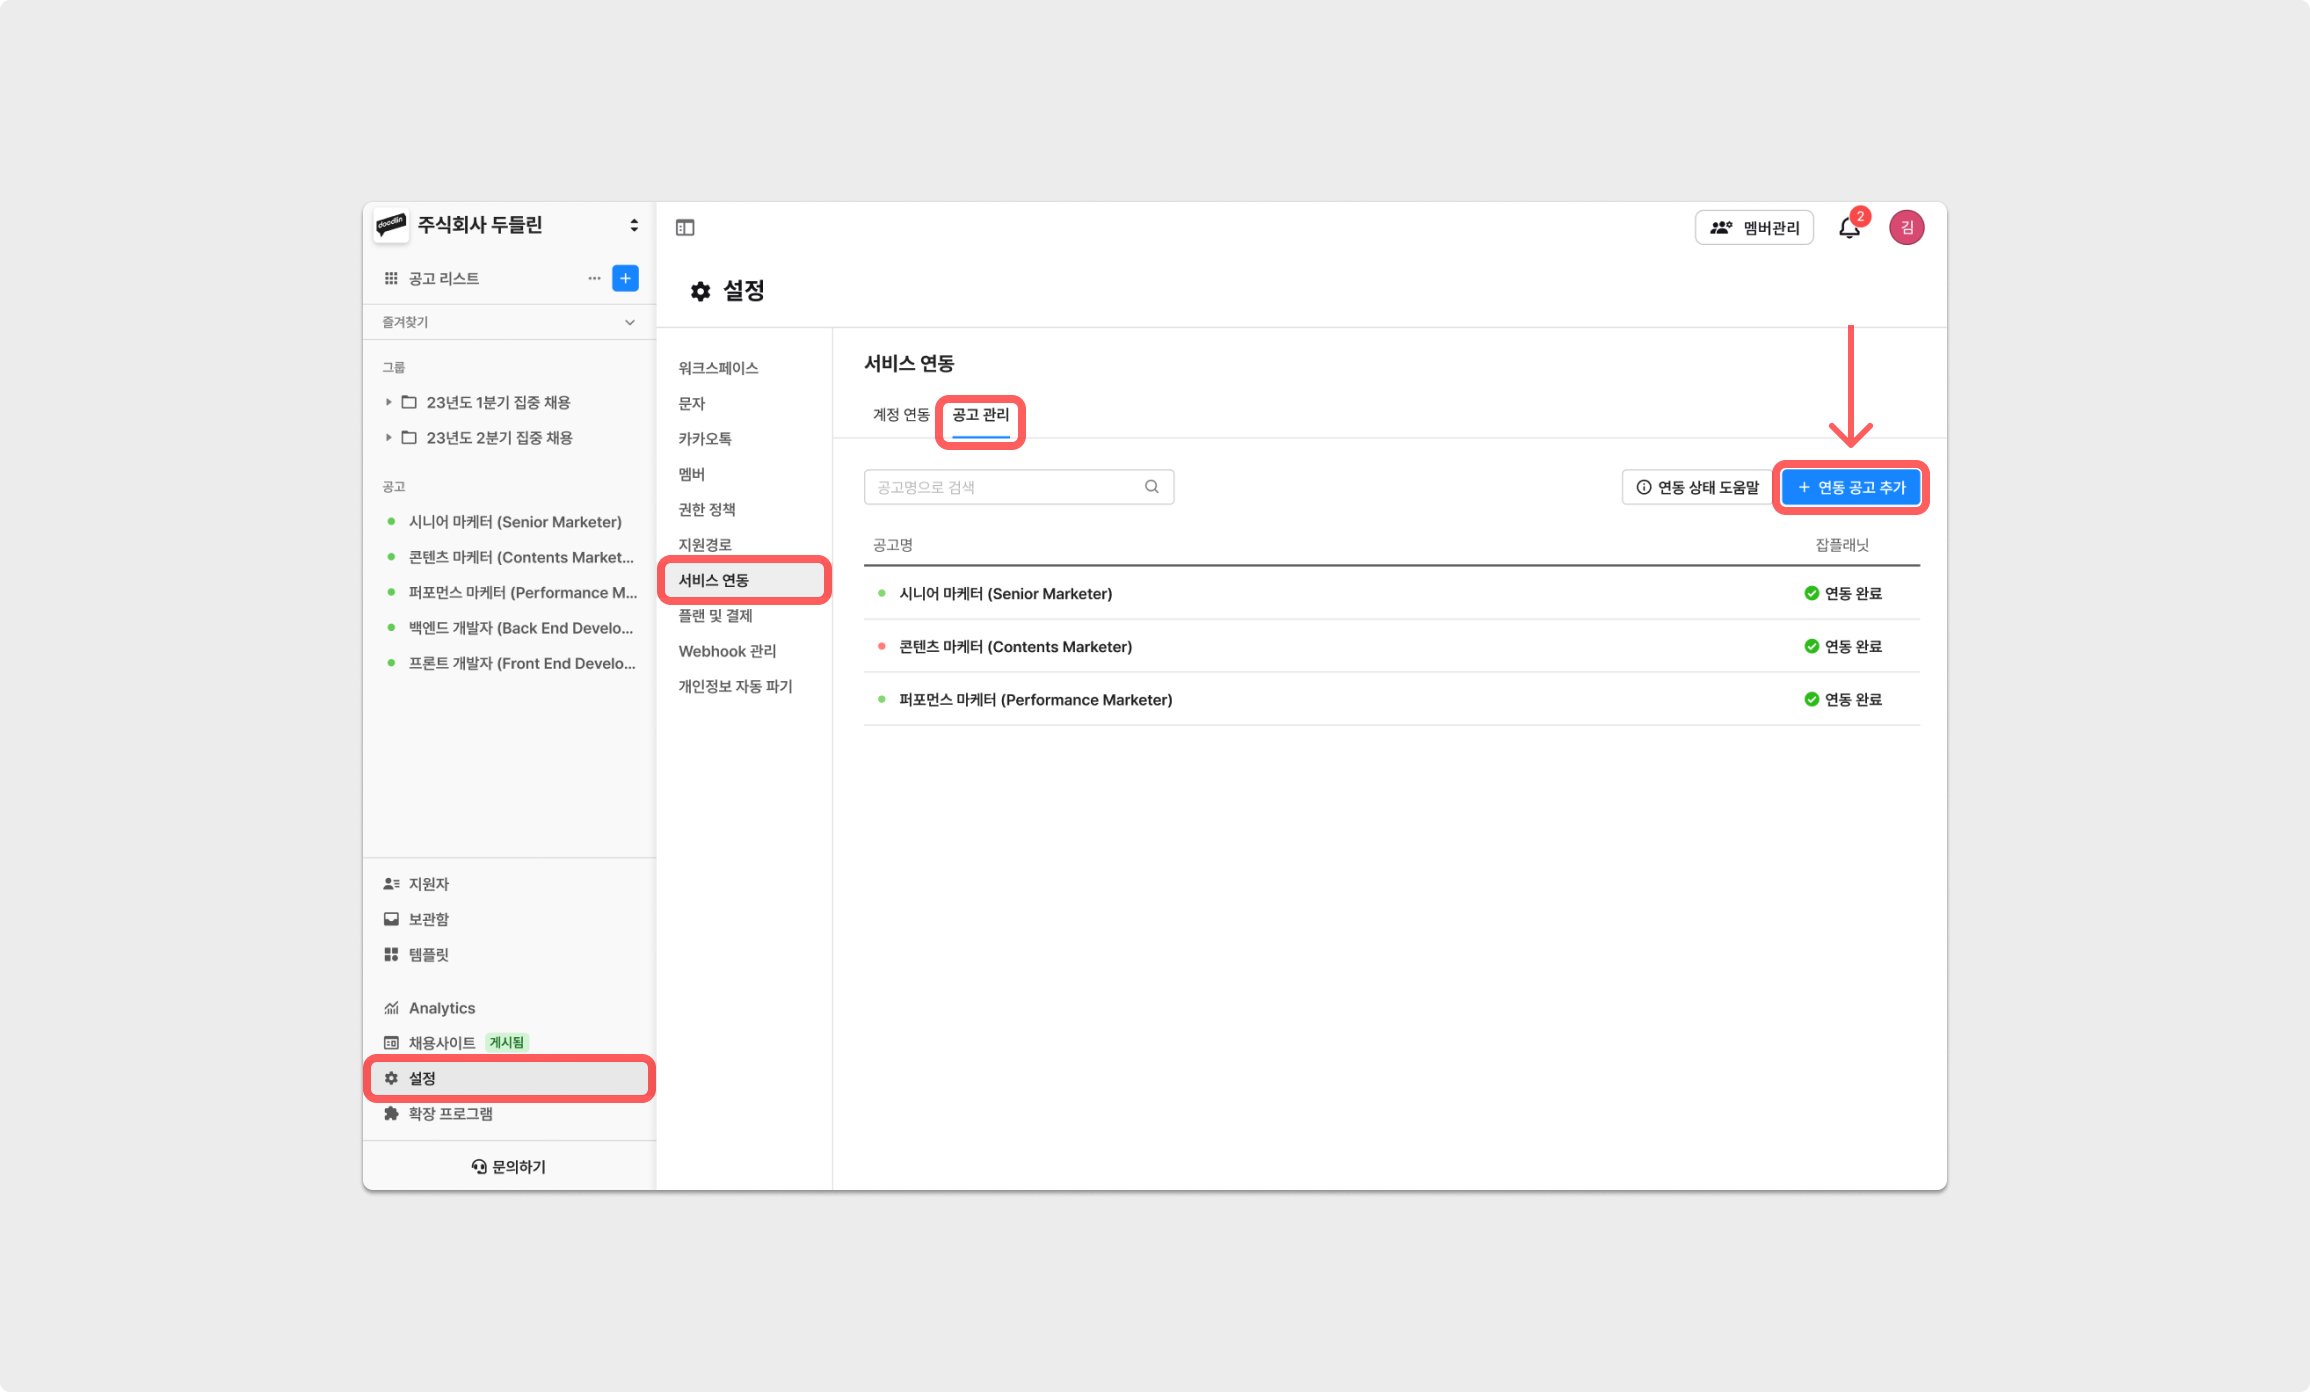2310x1392 pixels.
Task: Expand the 23년도 2분기 집중 채용 folder
Action: coord(389,438)
